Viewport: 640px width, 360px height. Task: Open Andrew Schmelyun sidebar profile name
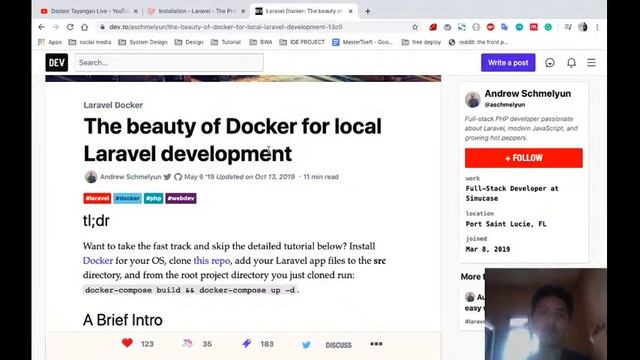point(527,93)
